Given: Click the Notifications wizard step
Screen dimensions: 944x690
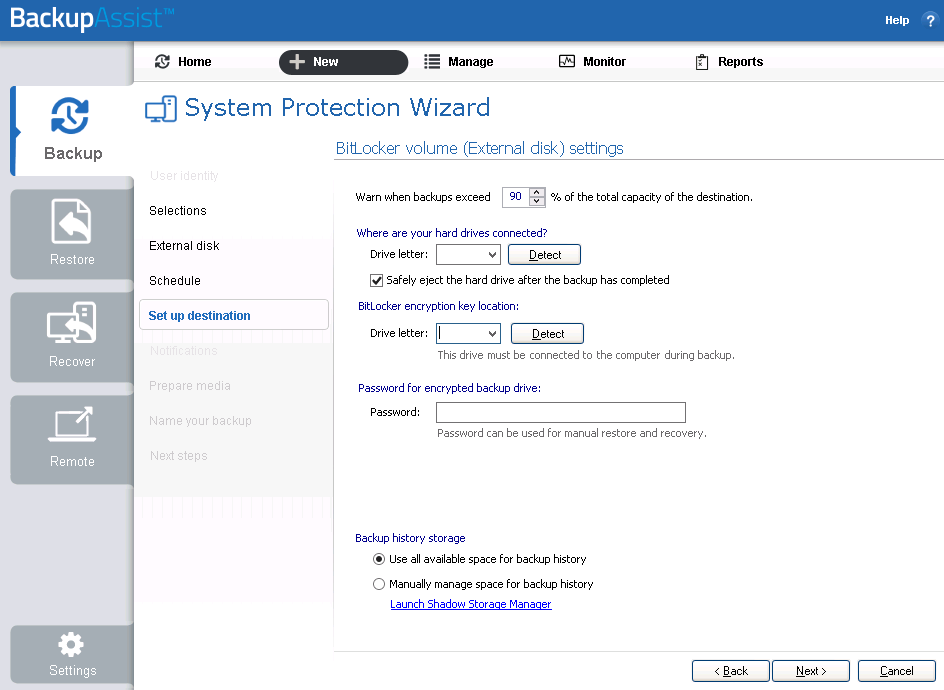Looking at the screenshot, I should [x=184, y=350].
